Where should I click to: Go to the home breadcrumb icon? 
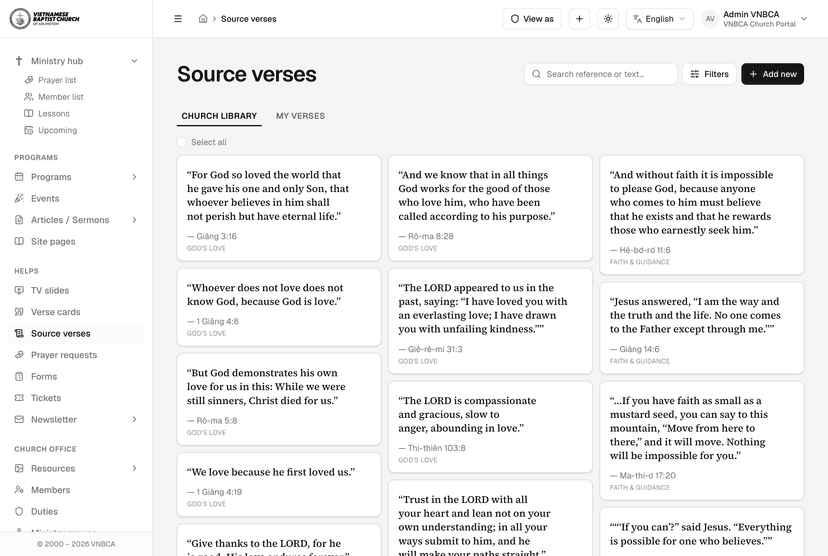coord(203,19)
